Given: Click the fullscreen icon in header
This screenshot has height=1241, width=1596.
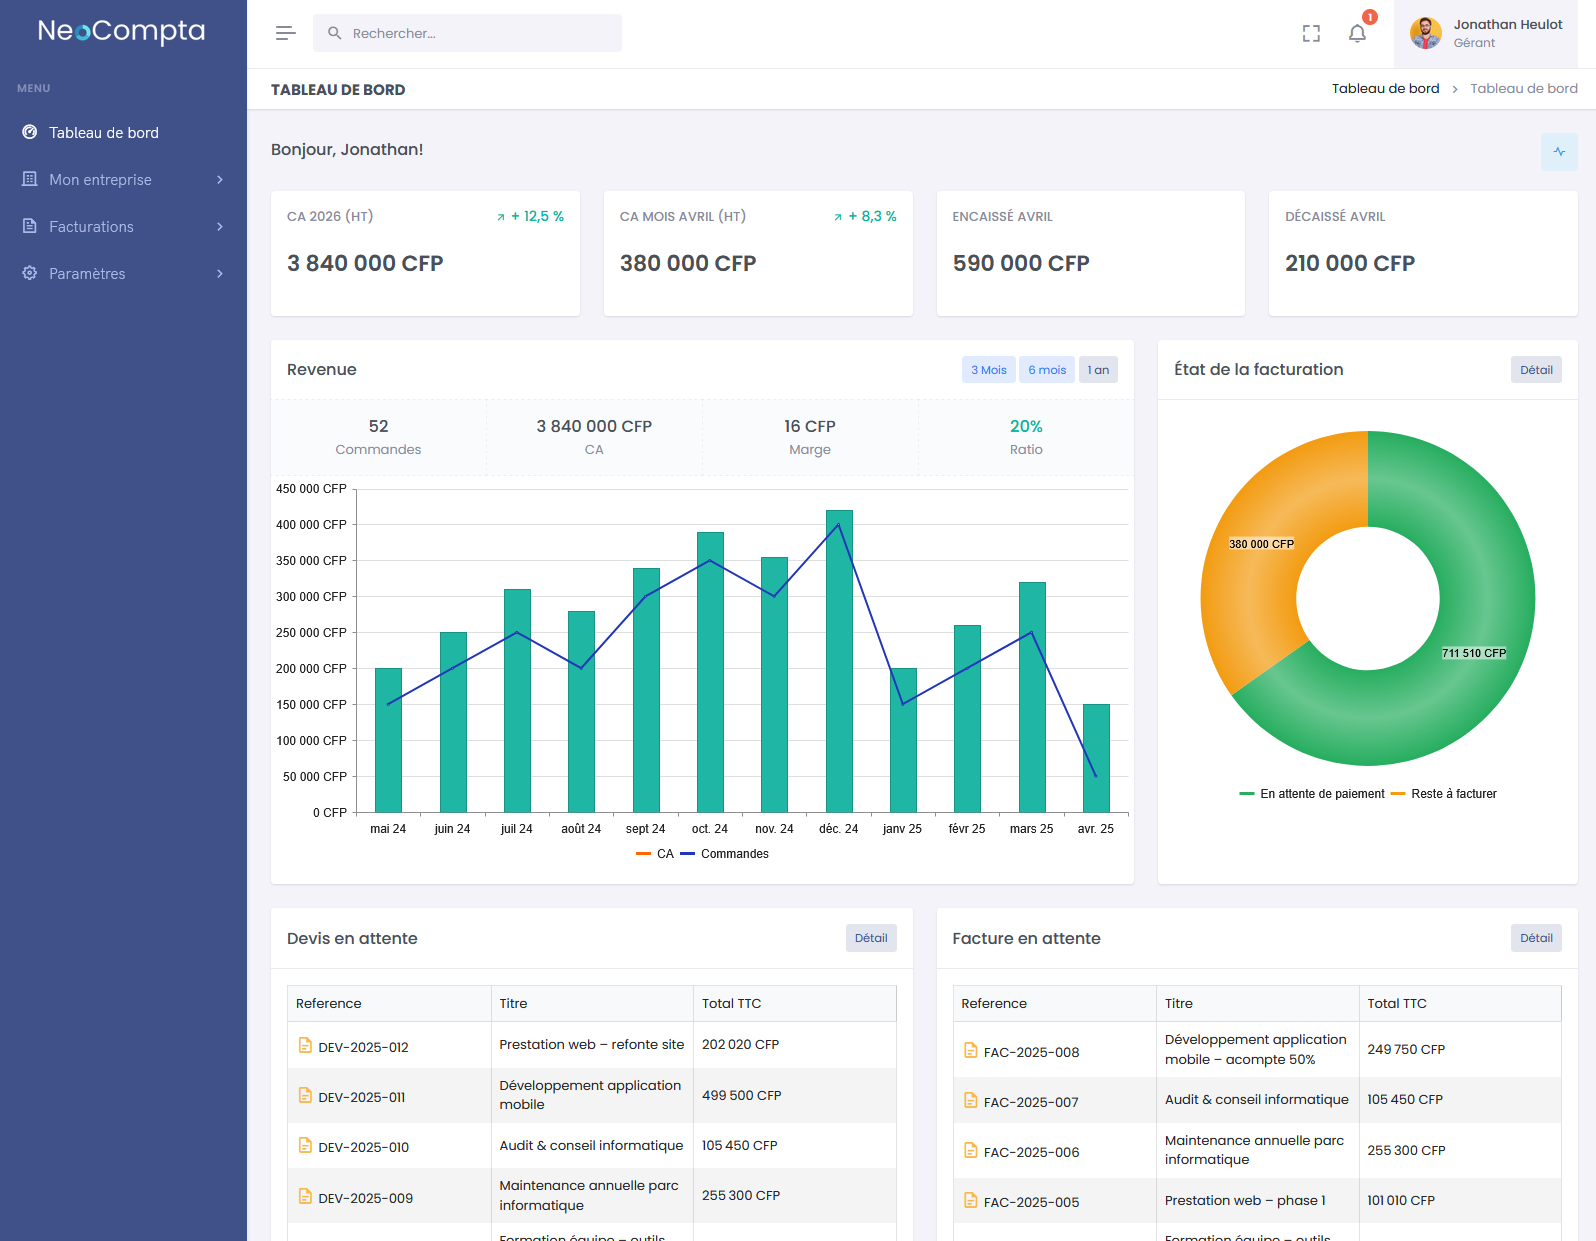Looking at the screenshot, I should [x=1311, y=34].
